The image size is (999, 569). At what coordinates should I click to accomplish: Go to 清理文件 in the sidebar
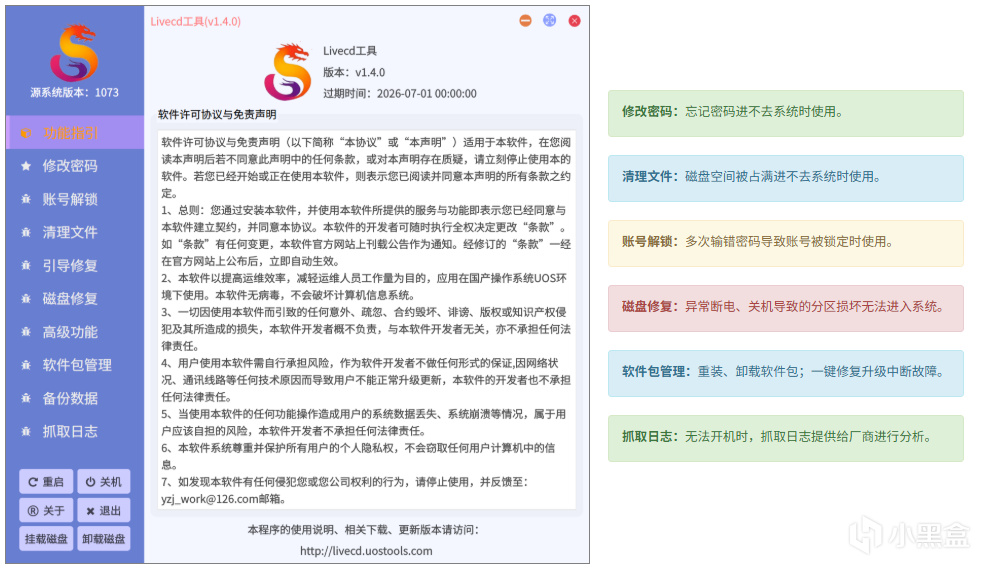tap(75, 232)
